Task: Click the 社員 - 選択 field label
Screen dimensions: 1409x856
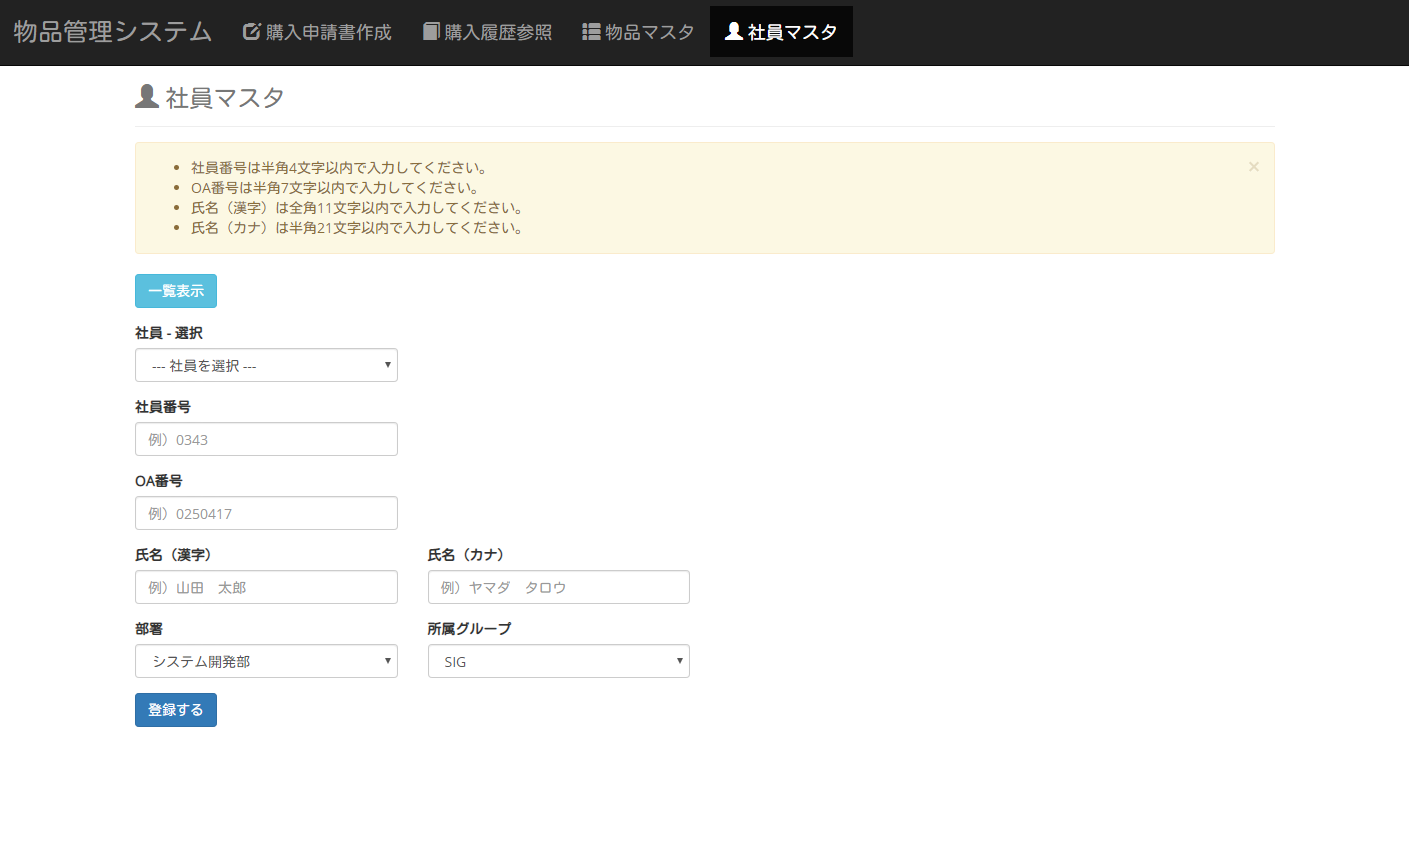Action: 169,333
